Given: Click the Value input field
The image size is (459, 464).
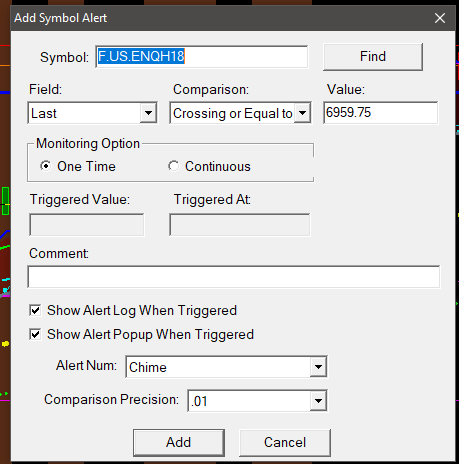Looking at the screenshot, I should click(380, 113).
